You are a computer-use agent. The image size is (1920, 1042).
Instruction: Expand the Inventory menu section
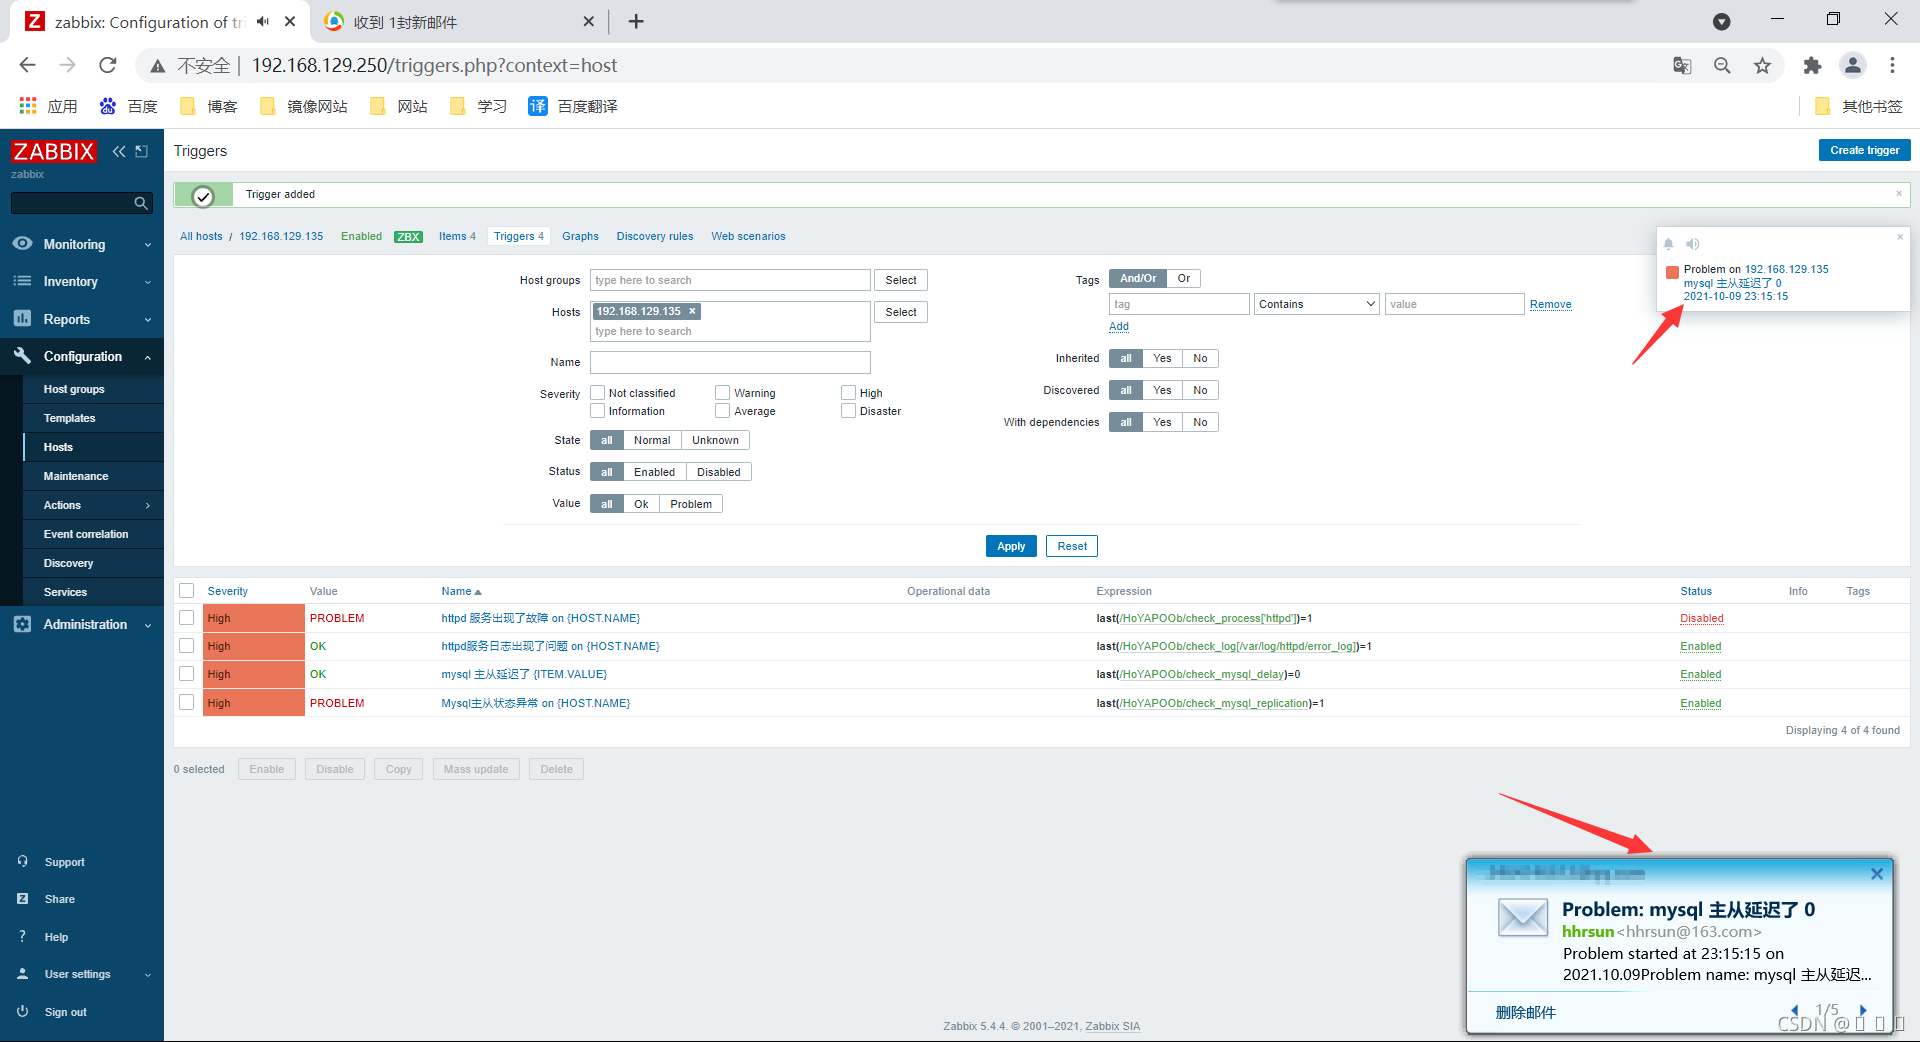click(82, 282)
